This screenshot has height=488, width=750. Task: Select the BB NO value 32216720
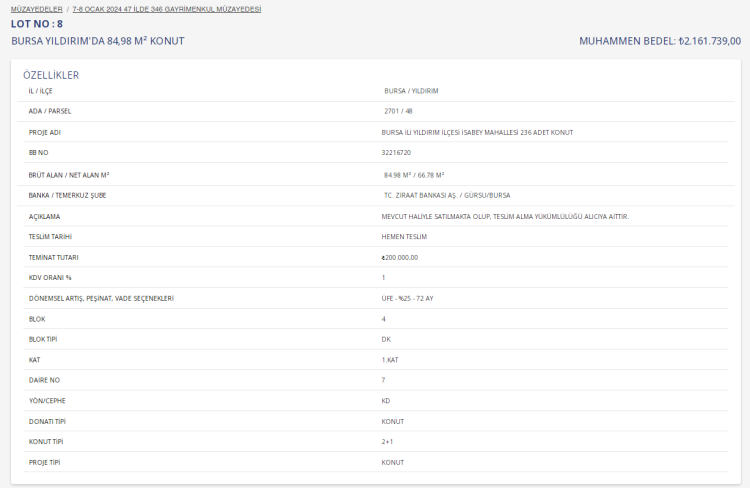click(396, 153)
